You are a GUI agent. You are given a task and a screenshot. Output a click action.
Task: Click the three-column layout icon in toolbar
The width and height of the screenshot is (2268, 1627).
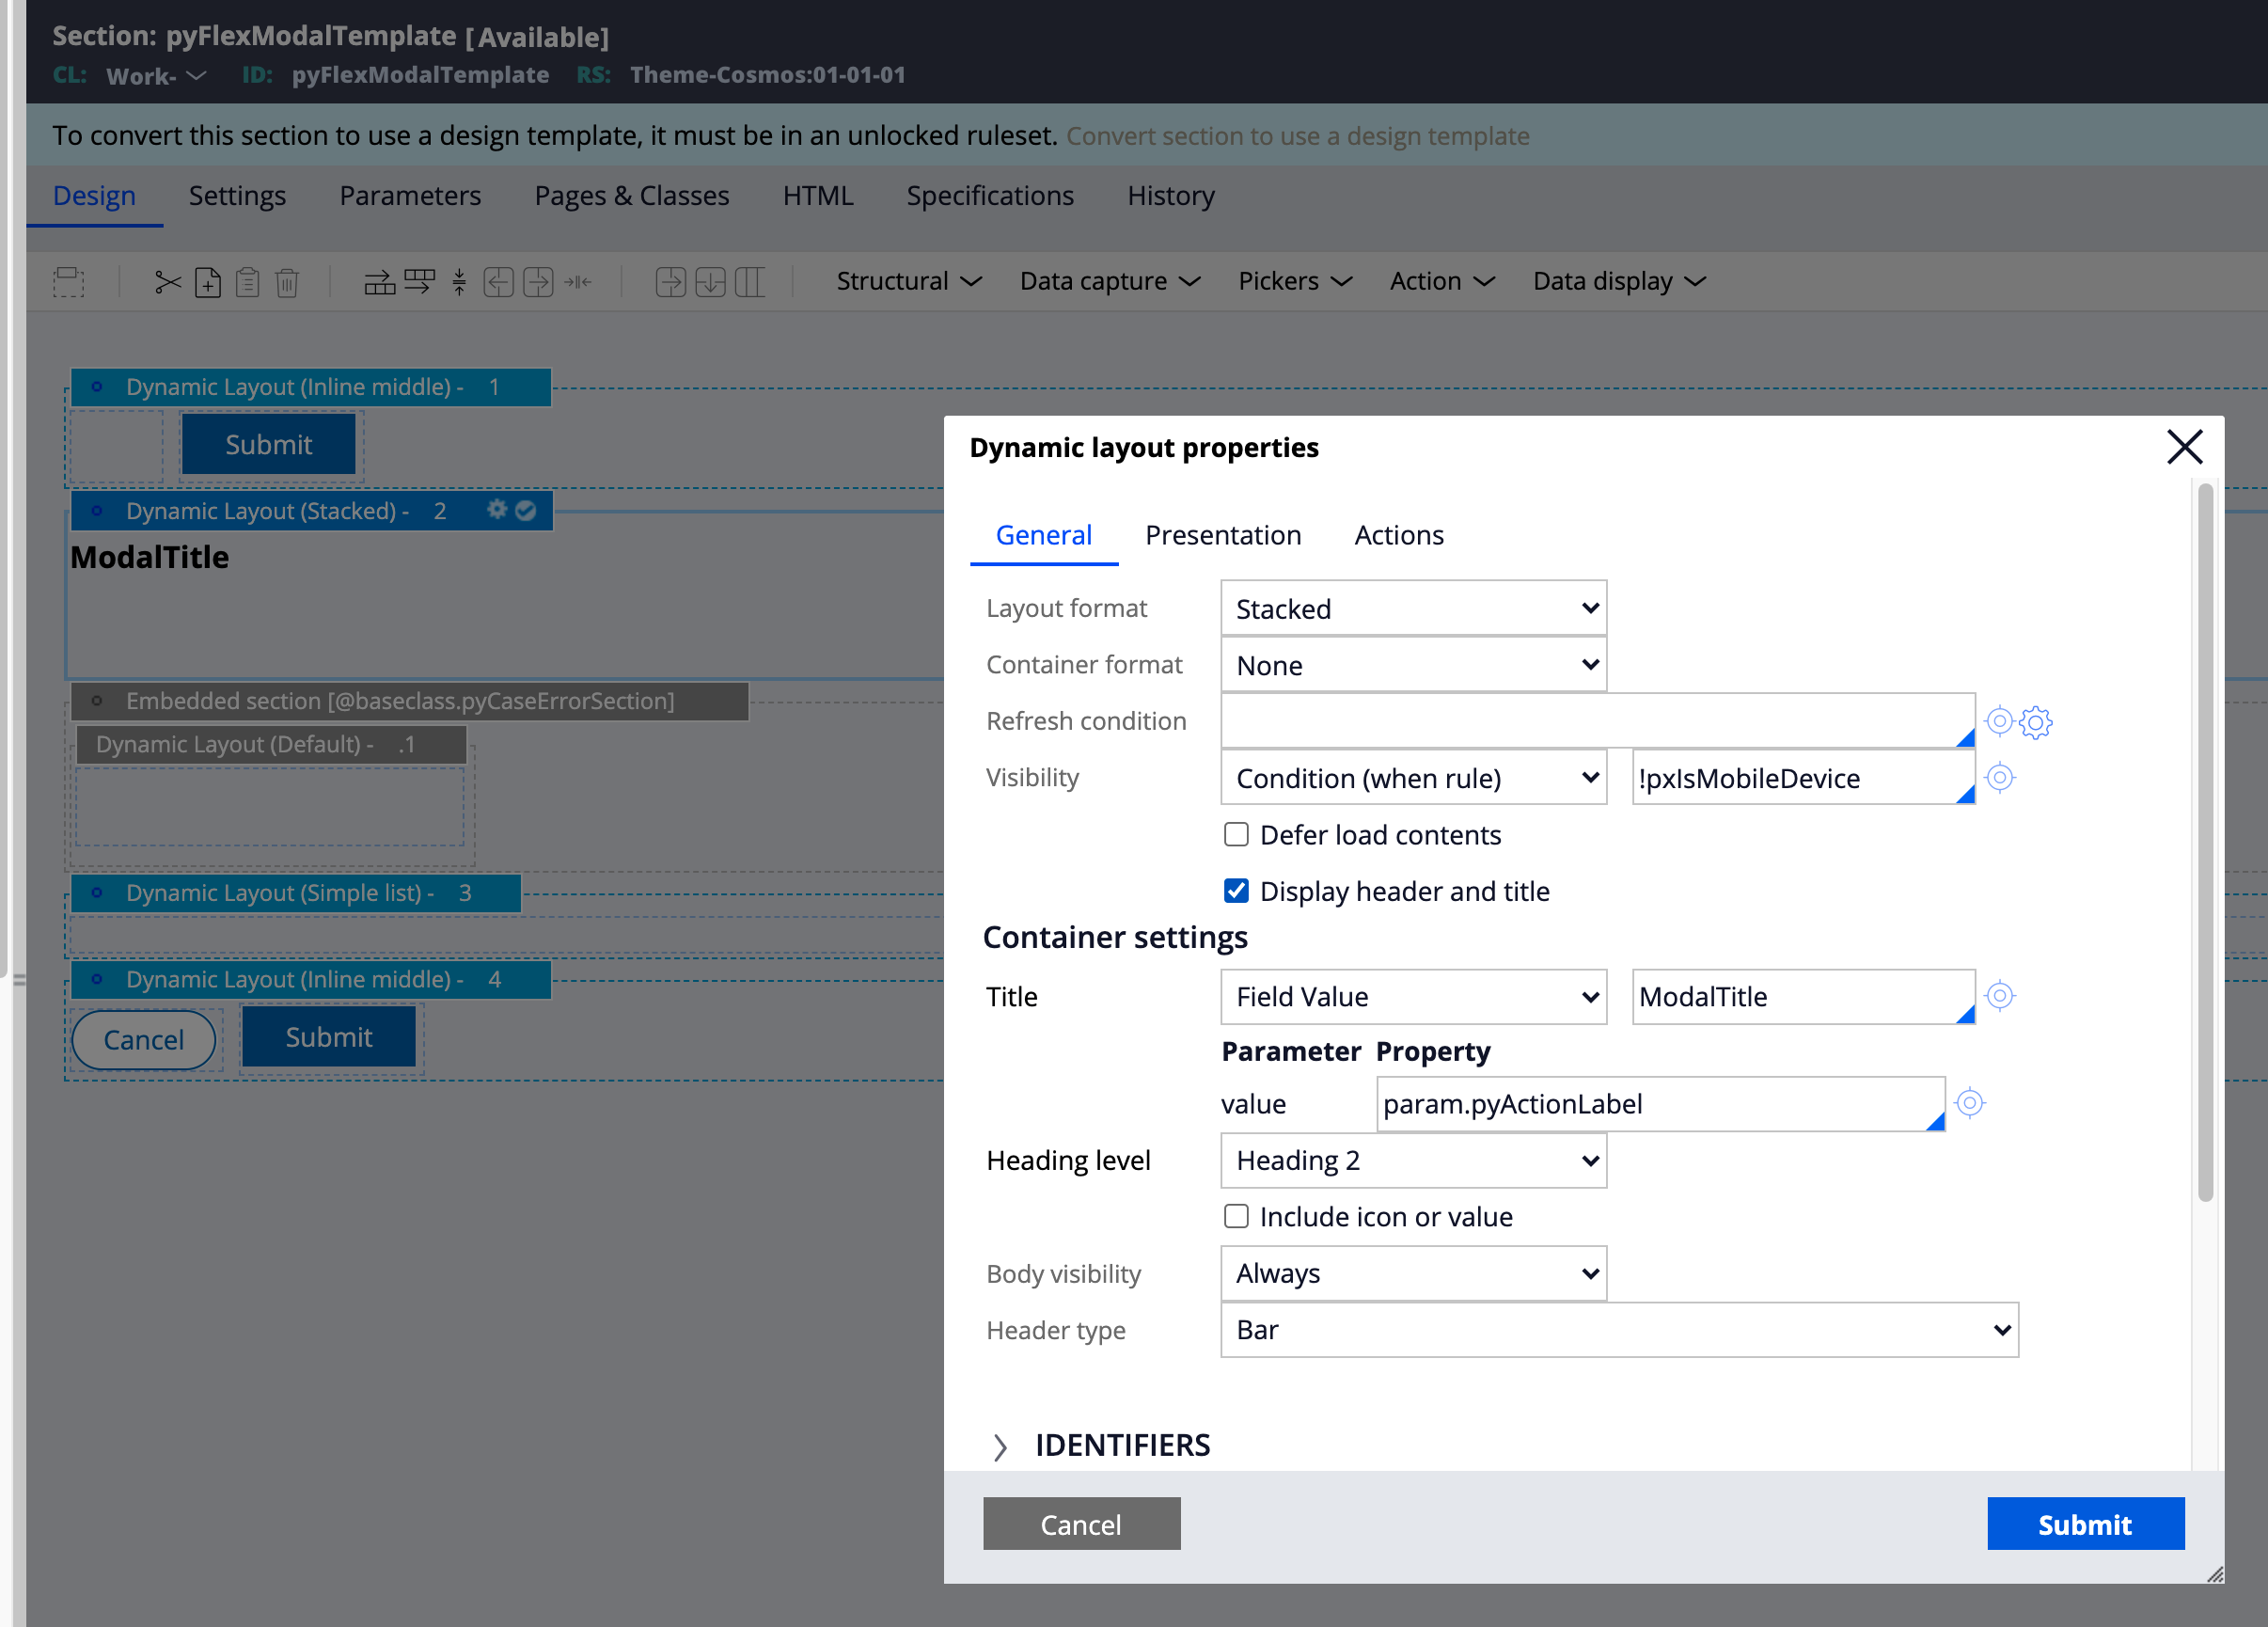tap(750, 282)
